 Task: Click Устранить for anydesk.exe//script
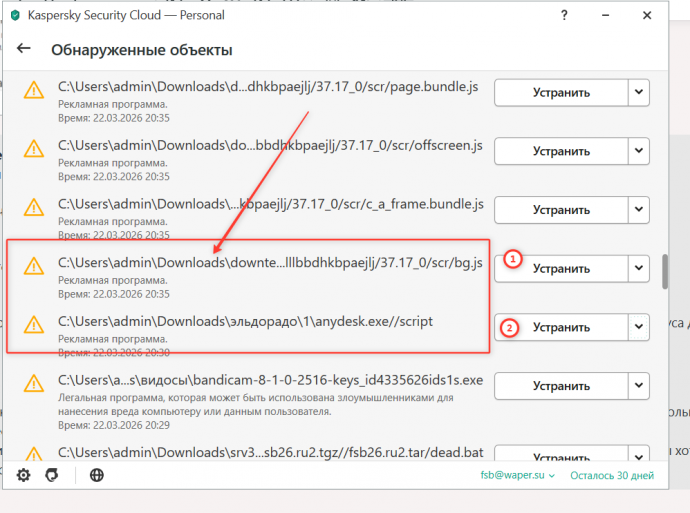pos(561,327)
